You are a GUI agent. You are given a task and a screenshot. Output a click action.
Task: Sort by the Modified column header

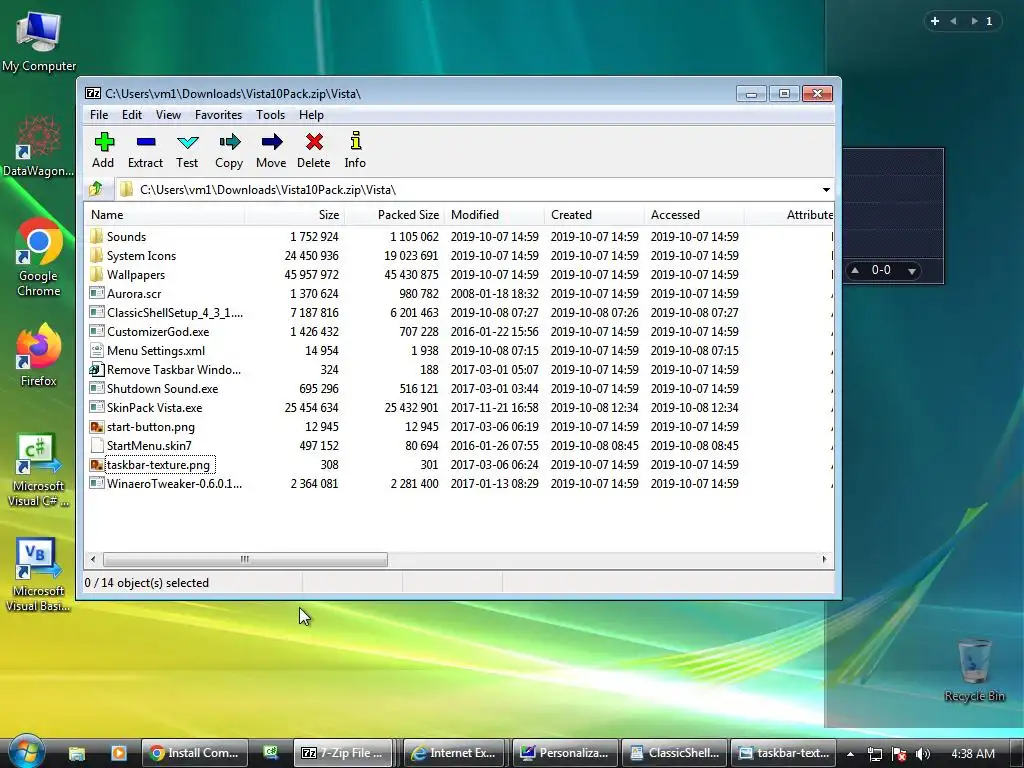point(494,215)
